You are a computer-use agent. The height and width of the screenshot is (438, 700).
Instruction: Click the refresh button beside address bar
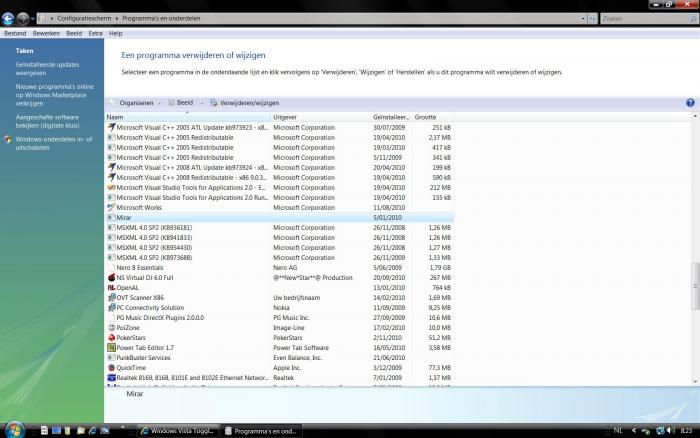point(593,18)
